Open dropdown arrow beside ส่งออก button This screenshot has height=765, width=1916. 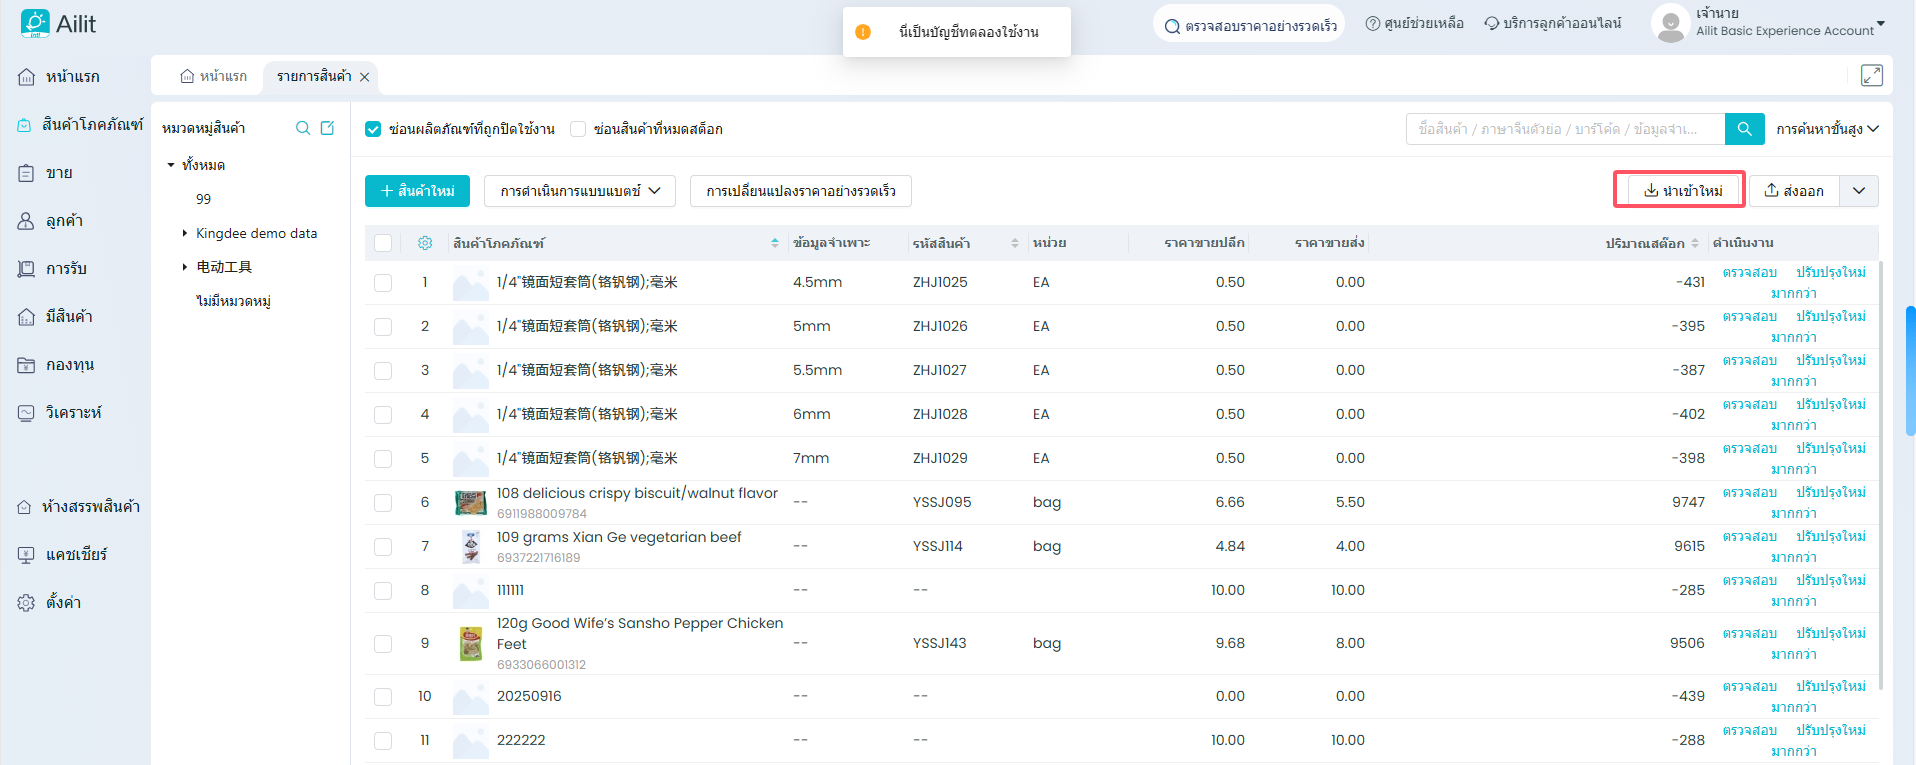pos(1858,191)
